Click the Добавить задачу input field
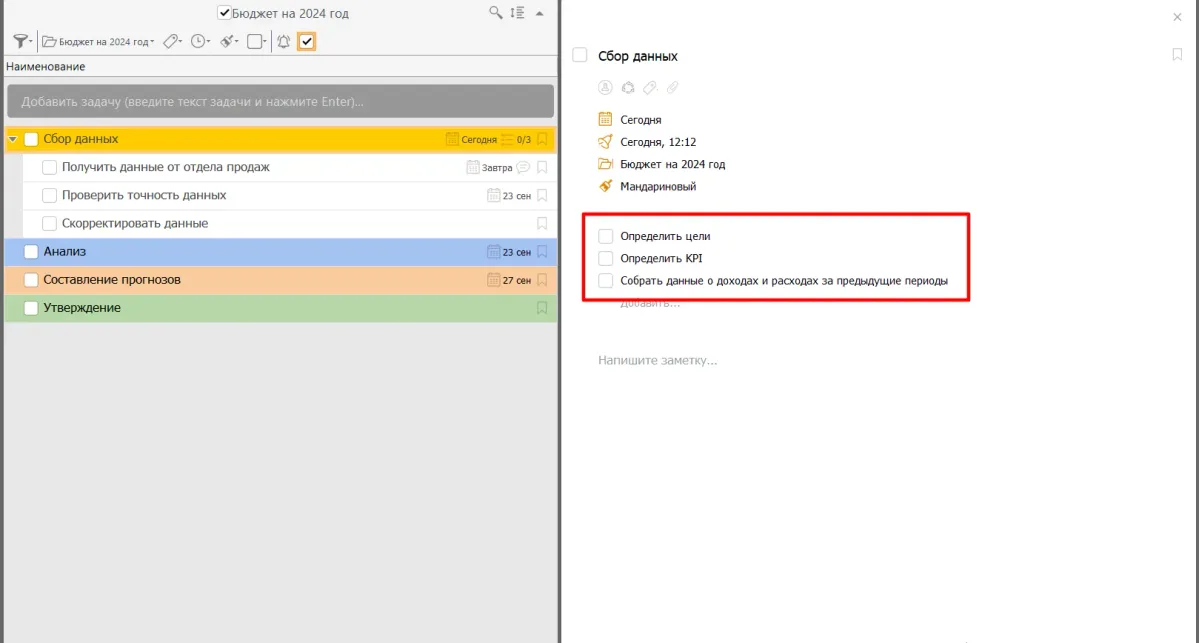 pos(280,102)
